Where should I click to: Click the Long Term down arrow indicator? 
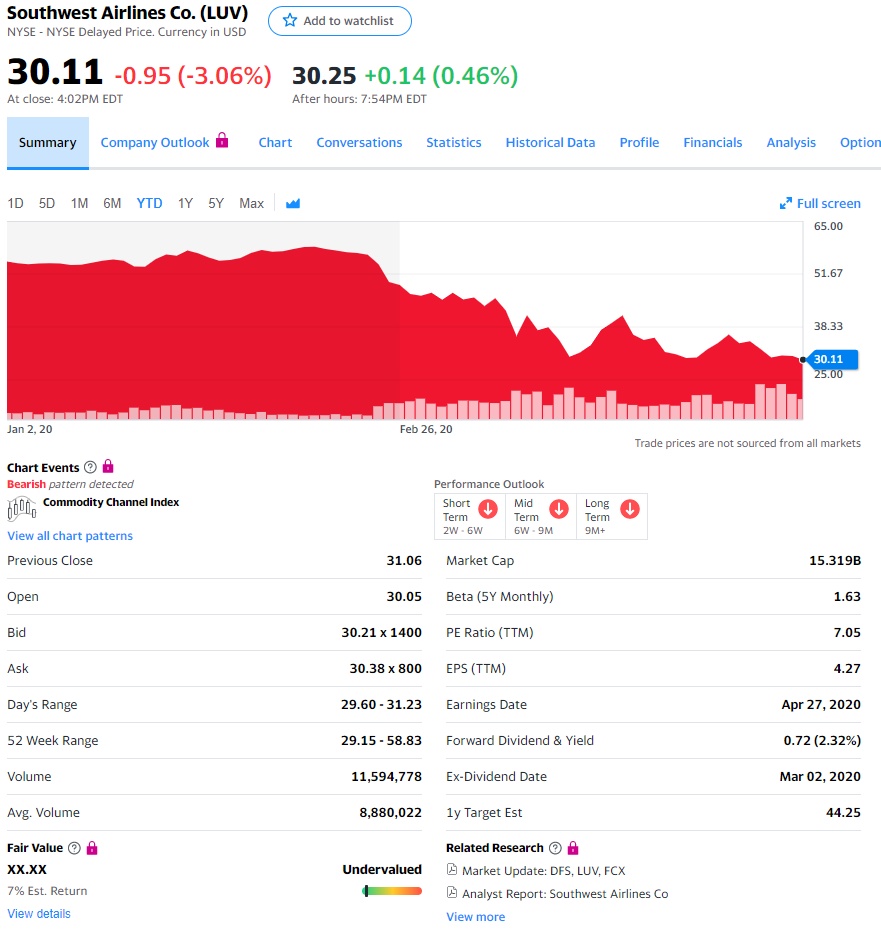tap(629, 509)
